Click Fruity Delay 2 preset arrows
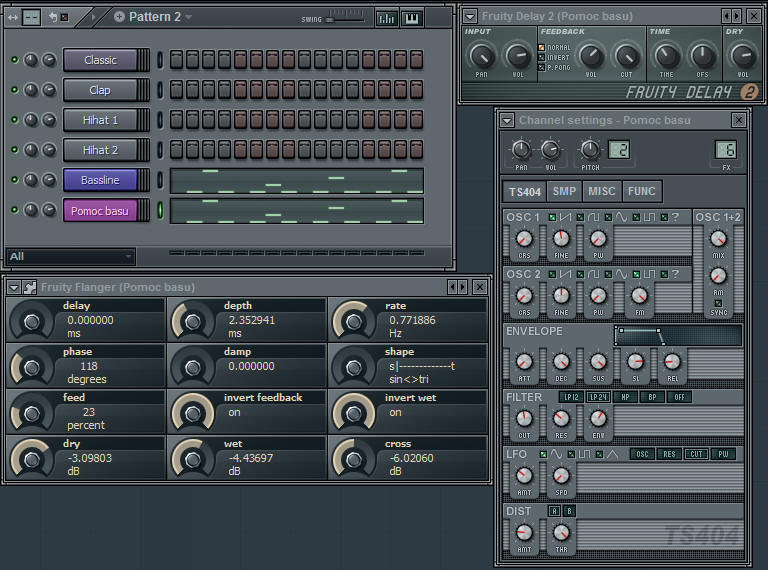Image resolution: width=768 pixels, height=570 pixels. coord(731,16)
